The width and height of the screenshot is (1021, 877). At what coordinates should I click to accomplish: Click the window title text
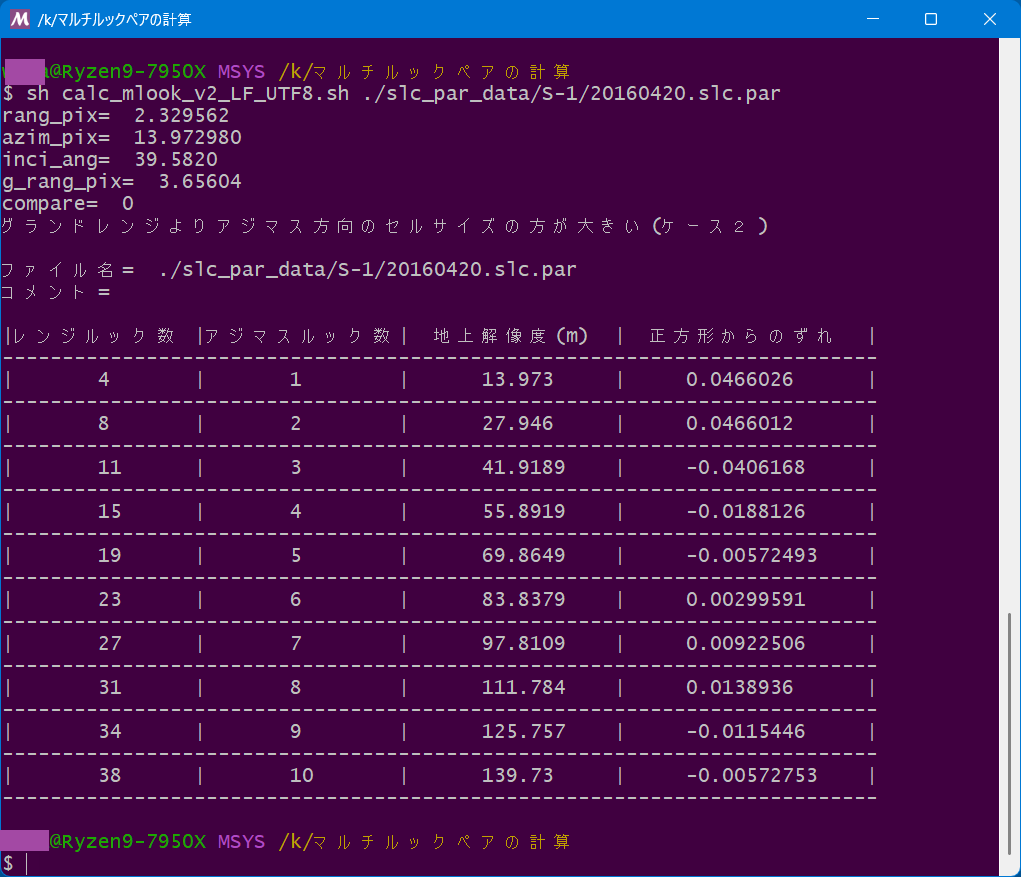click(115, 20)
